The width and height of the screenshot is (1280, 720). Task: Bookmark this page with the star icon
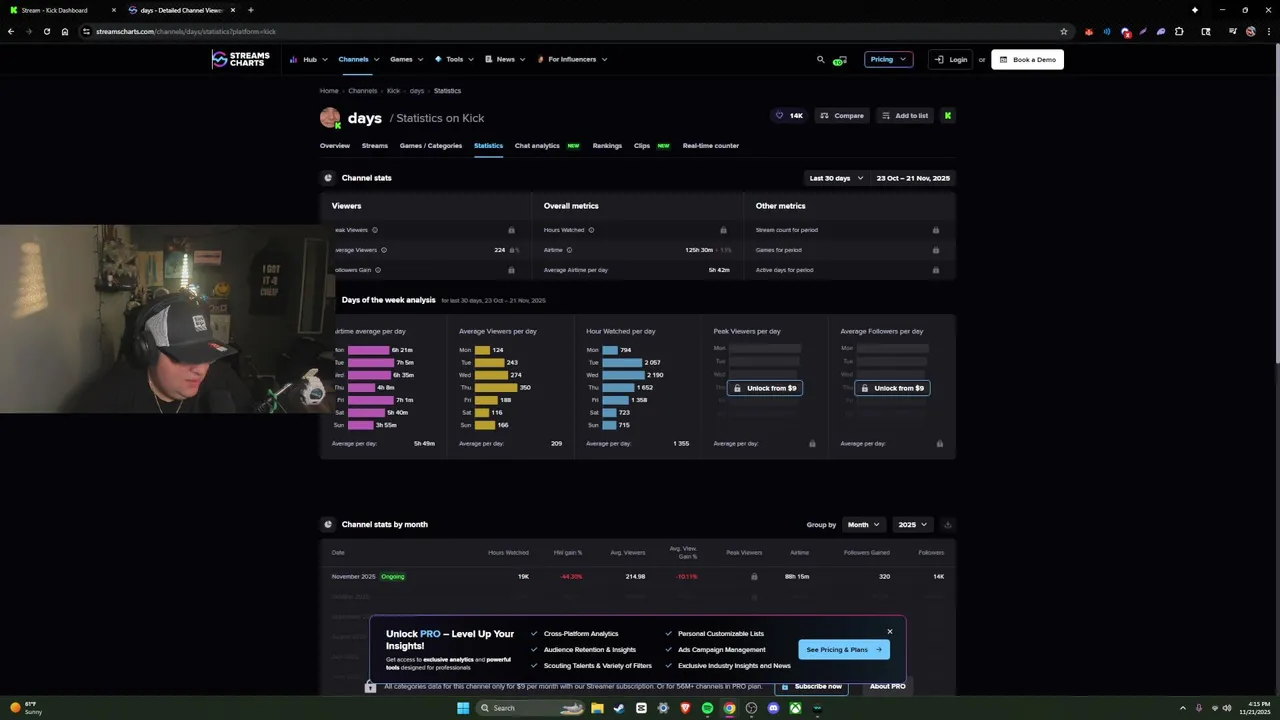click(1064, 31)
